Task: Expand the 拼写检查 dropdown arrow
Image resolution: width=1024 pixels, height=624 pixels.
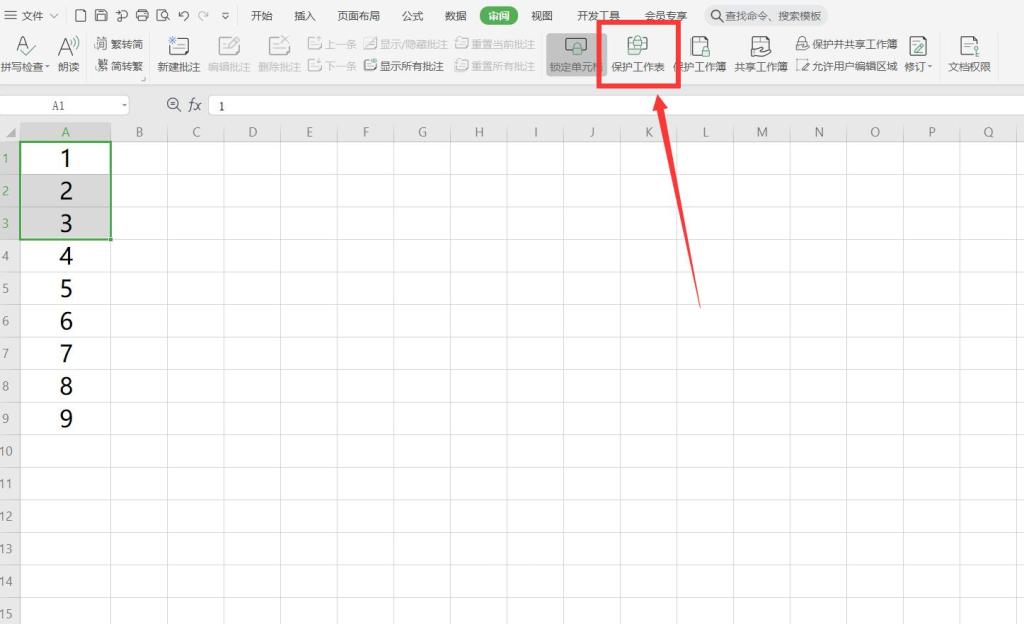Action: [48, 67]
